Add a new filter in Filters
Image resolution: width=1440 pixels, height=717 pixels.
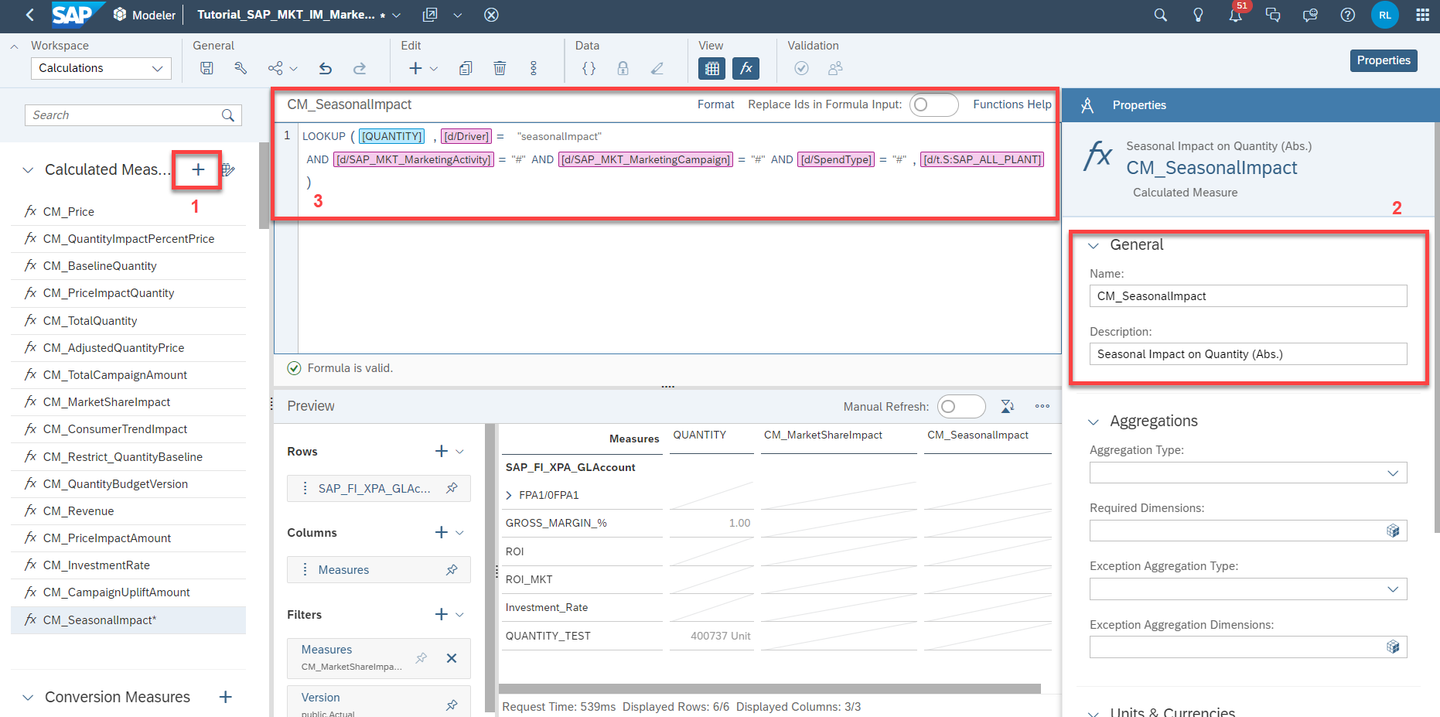coord(441,614)
